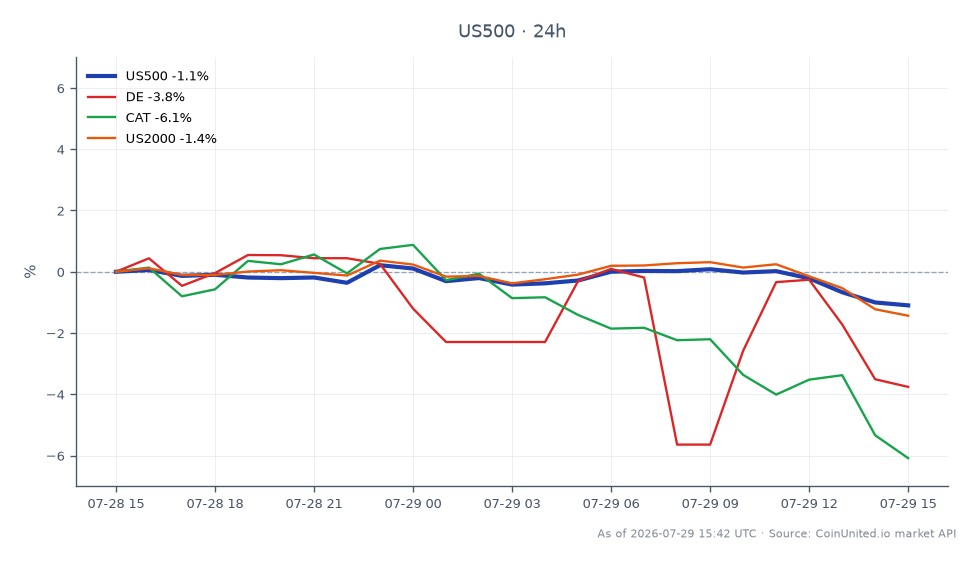Click the chart title US500 · 24h
Screen dimensions: 980x564
[512, 31]
